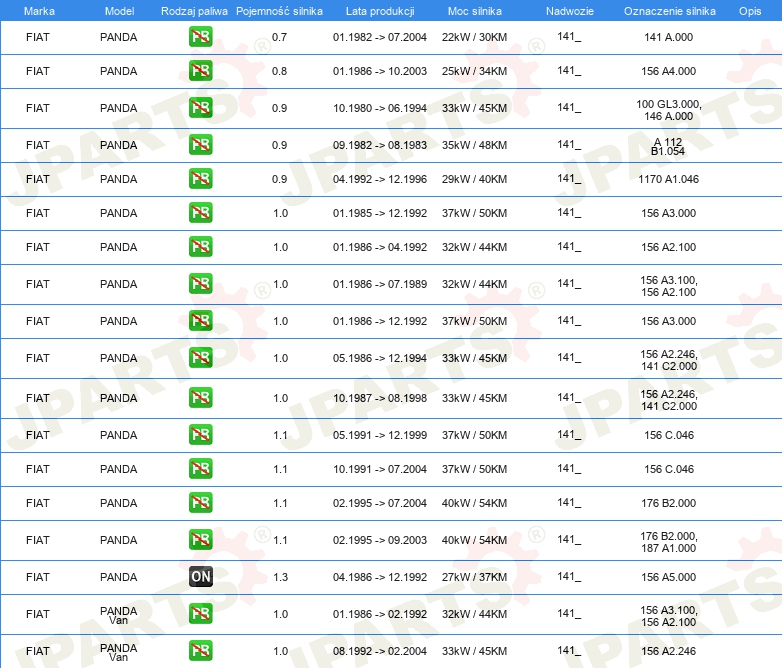The image size is (782, 668).
Task: Click the Oznaczenie silnika column header
Action: (669, 11)
